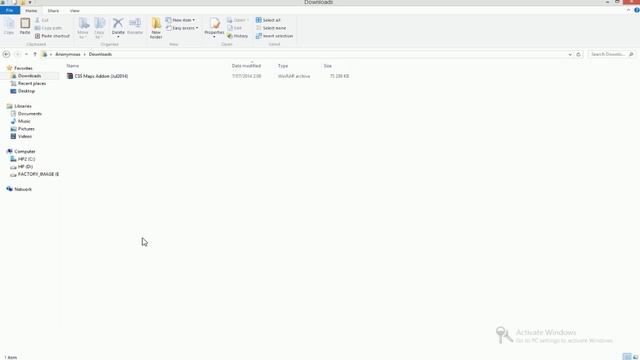This screenshot has height=360, width=640.
Task: Click Downloads in the address breadcrumb
Action: tap(100, 54)
